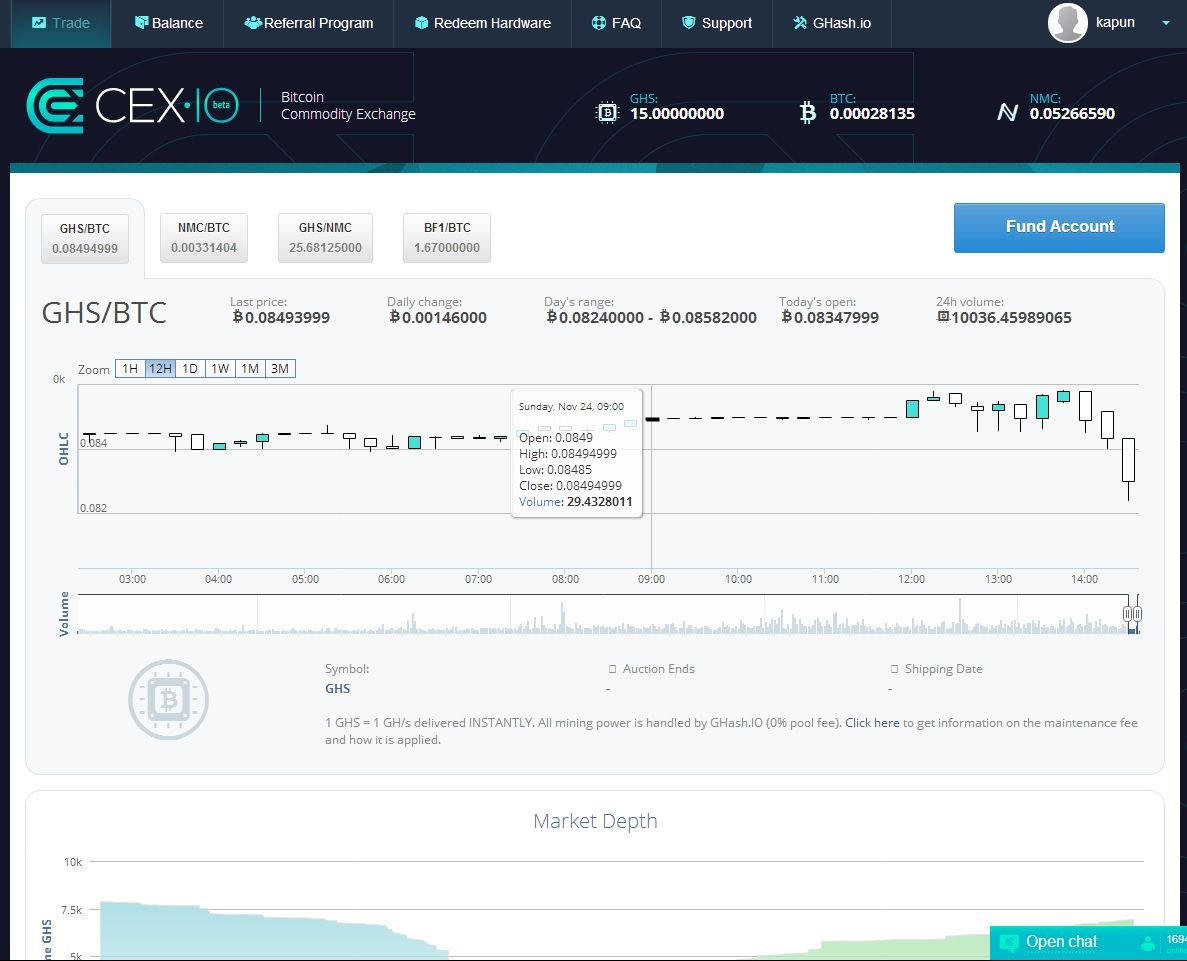Click the GHS chip icon in the balance bar
Screen dimensions: 1187x961
(608, 112)
